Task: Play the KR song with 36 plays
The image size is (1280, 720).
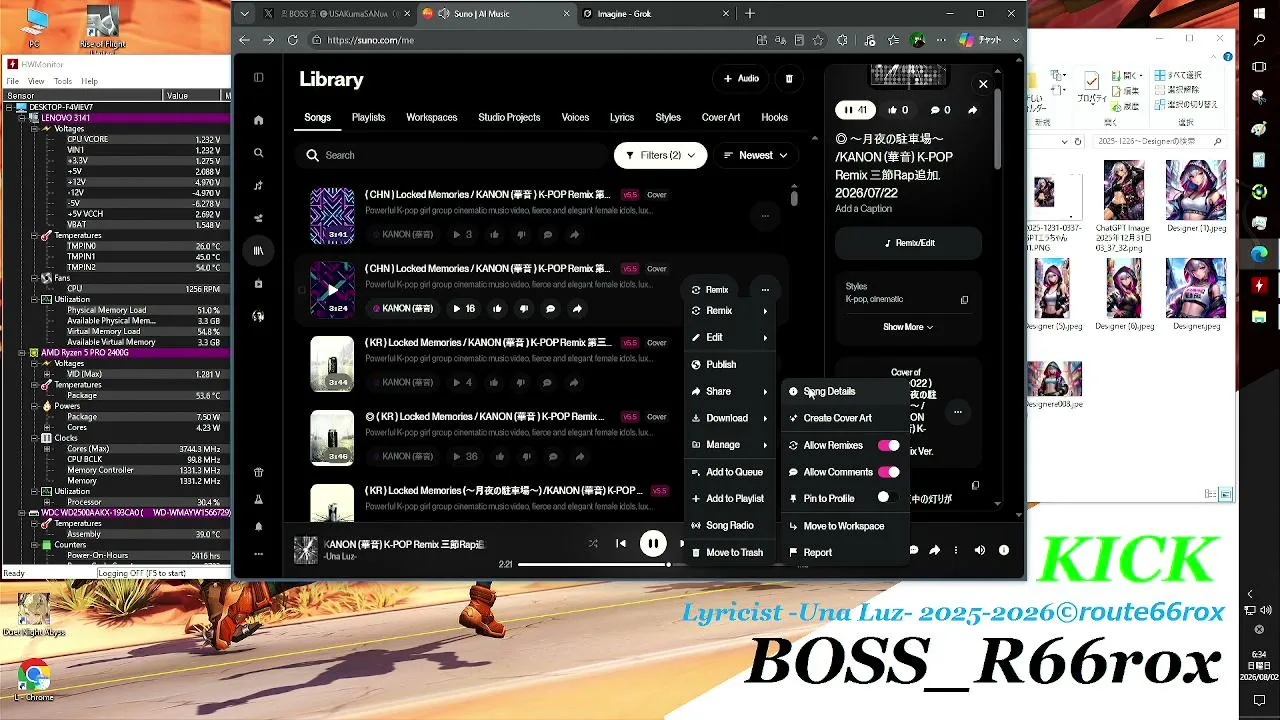Action: click(x=456, y=456)
